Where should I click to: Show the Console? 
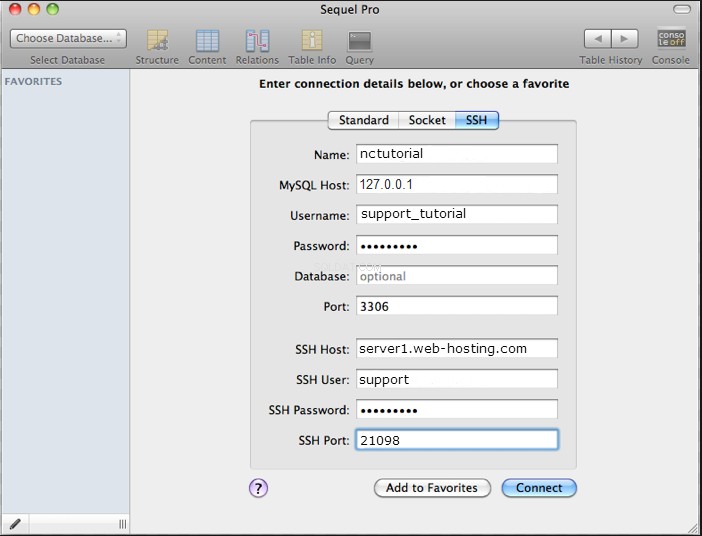coord(671,47)
